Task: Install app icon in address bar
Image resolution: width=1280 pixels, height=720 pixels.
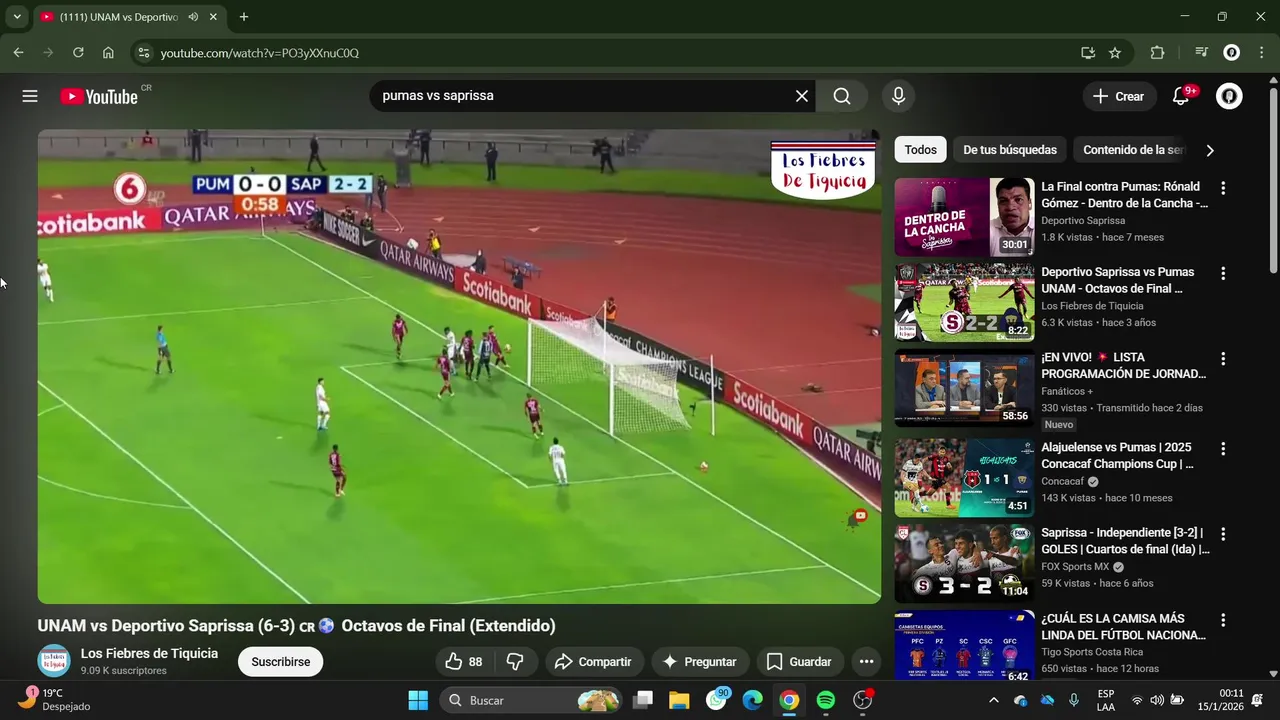Action: coord(1088,53)
